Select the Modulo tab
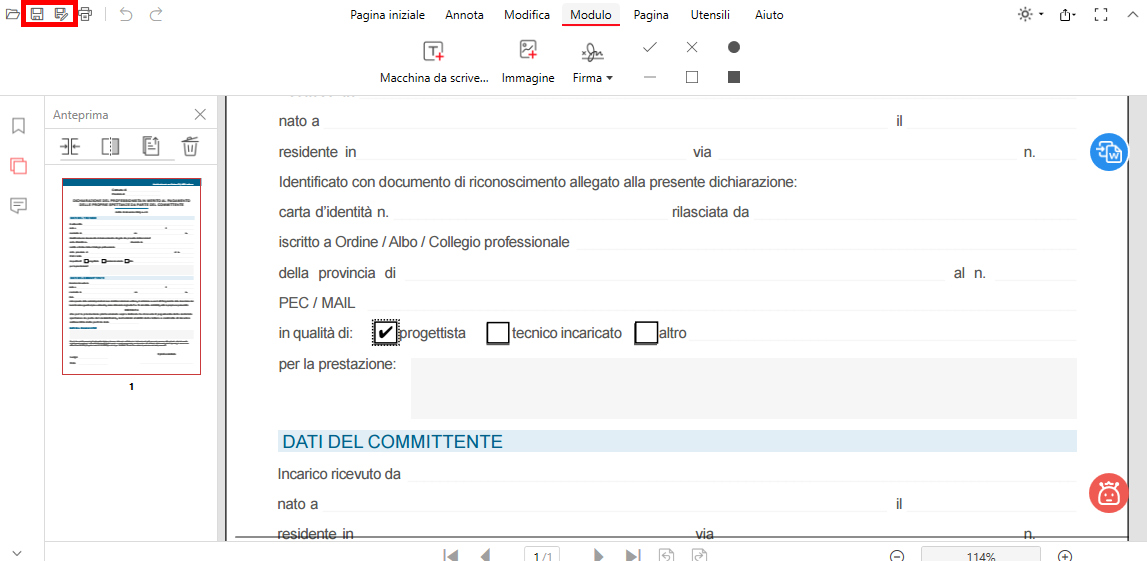 [x=591, y=15]
